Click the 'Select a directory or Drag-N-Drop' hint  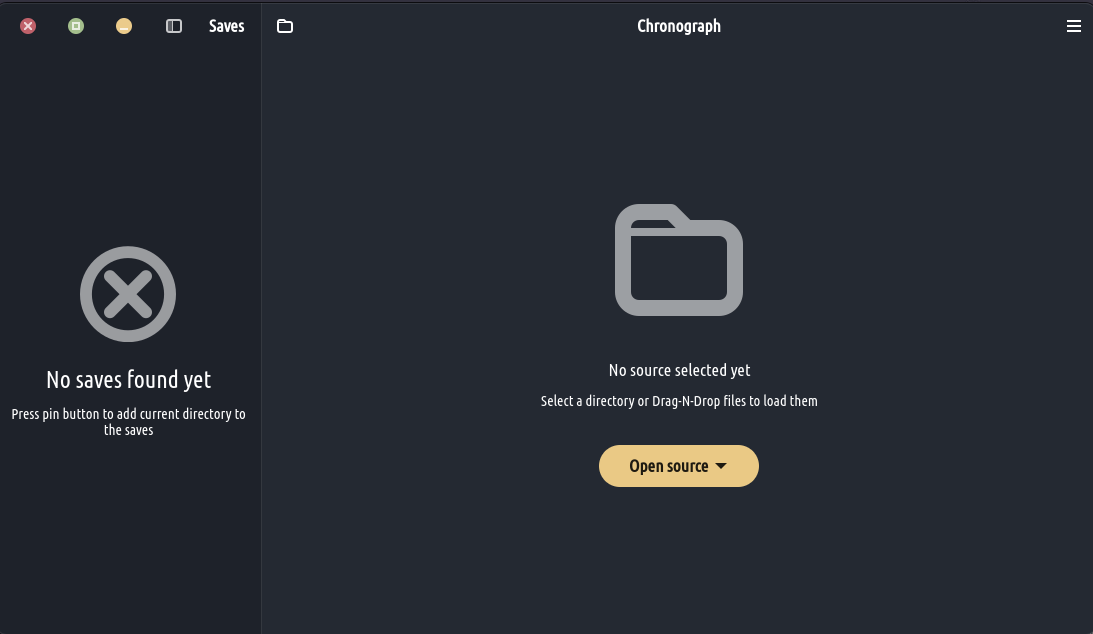[x=679, y=401]
